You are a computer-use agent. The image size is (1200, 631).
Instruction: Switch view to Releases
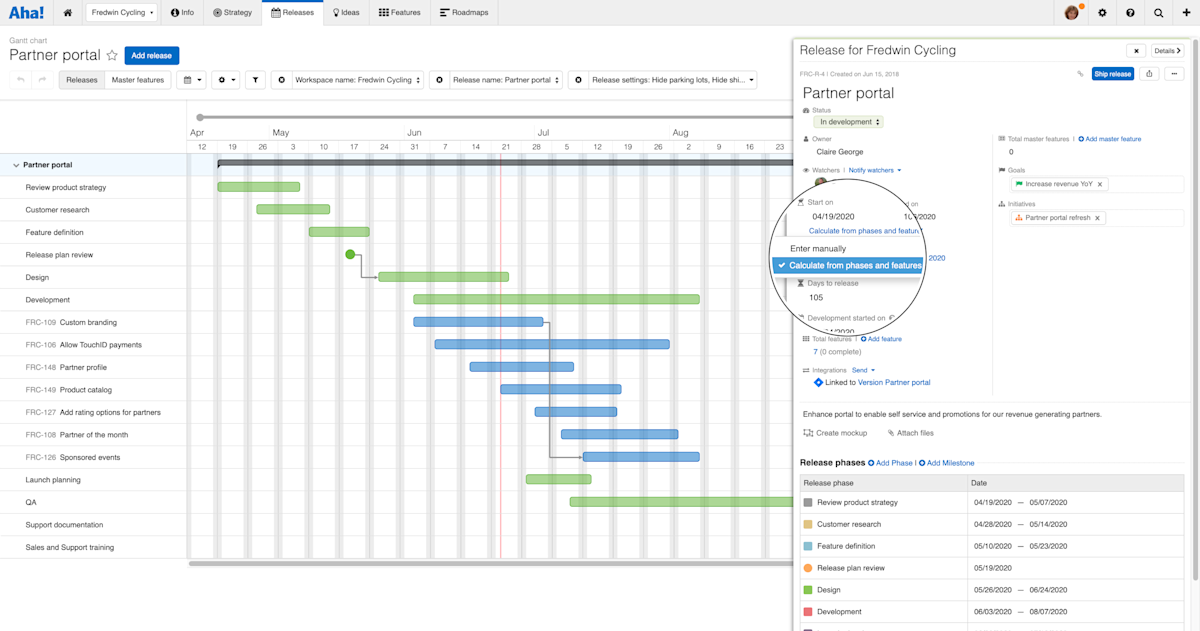(82, 80)
